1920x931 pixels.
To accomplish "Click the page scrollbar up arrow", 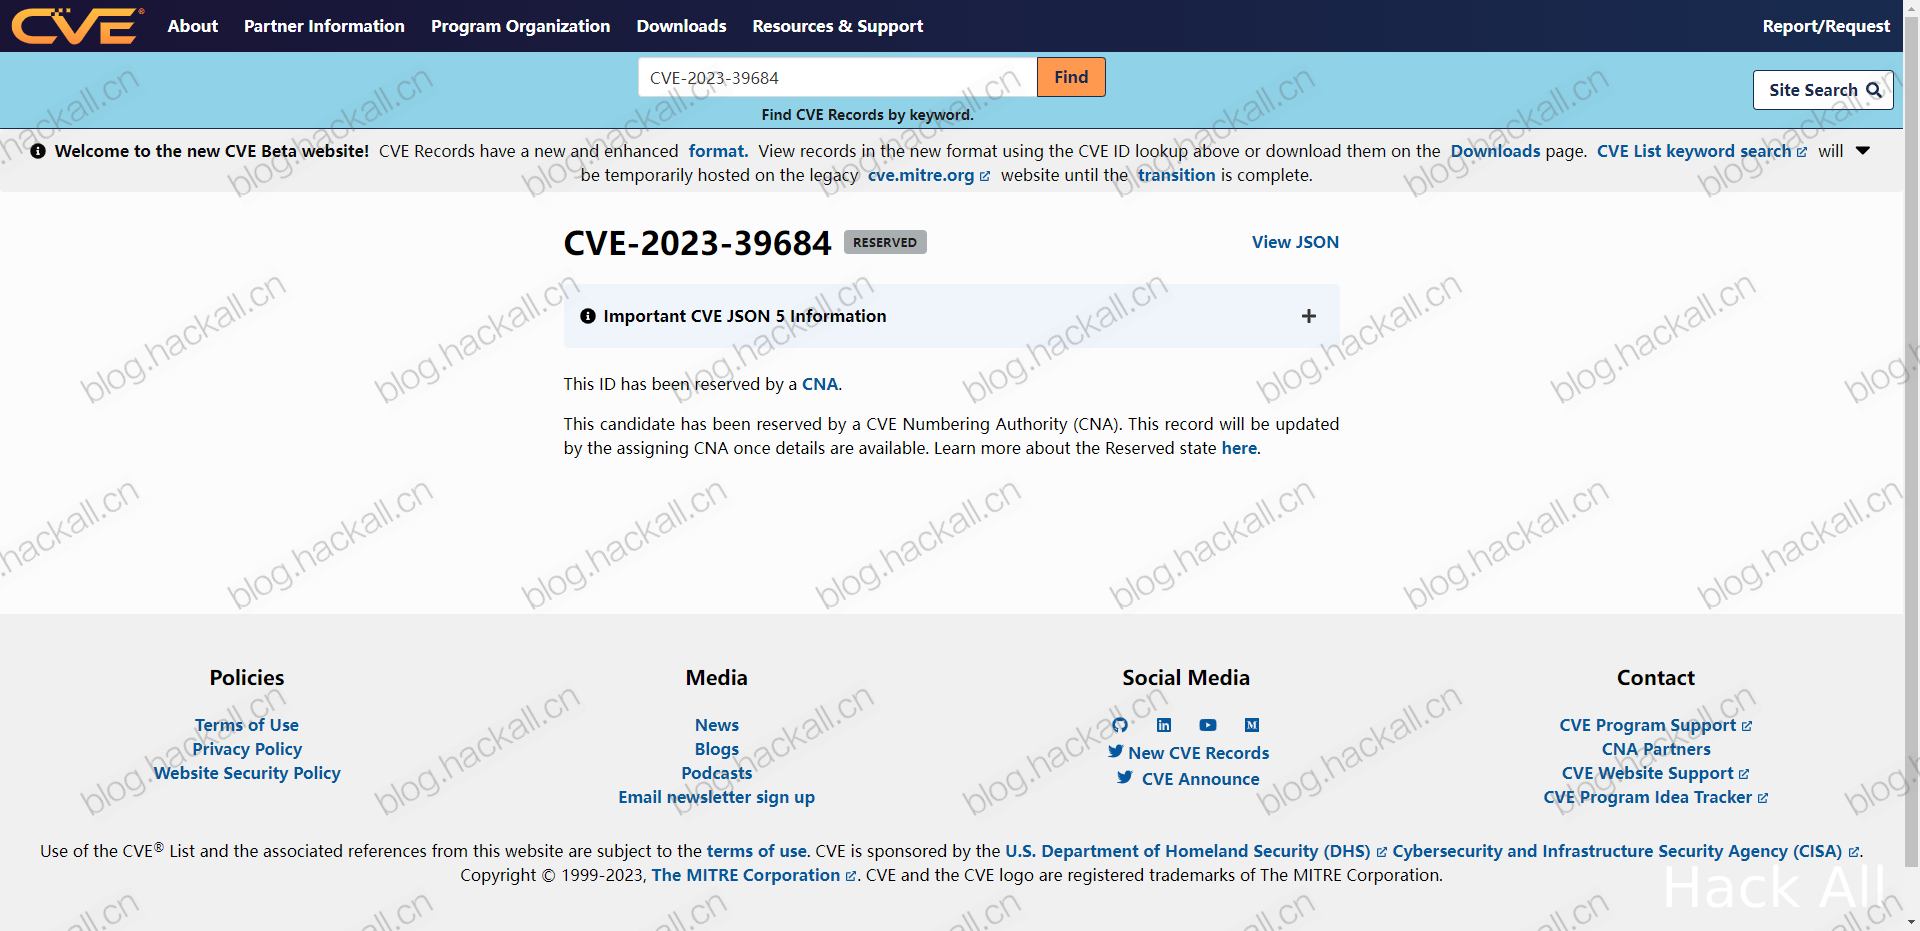I will tap(1911, 8).
